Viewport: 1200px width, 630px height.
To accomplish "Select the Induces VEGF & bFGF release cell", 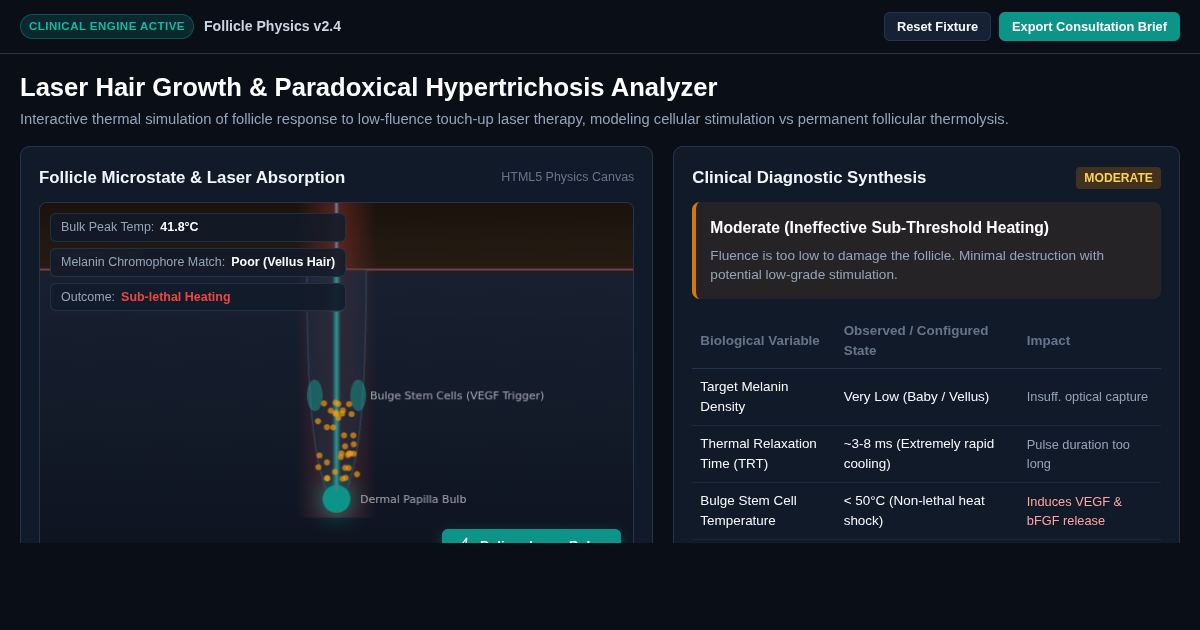I will 1090,511.
